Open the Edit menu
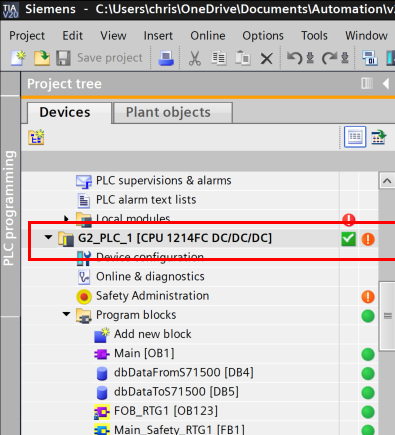This screenshot has width=395, height=435. click(x=72, y=35)
